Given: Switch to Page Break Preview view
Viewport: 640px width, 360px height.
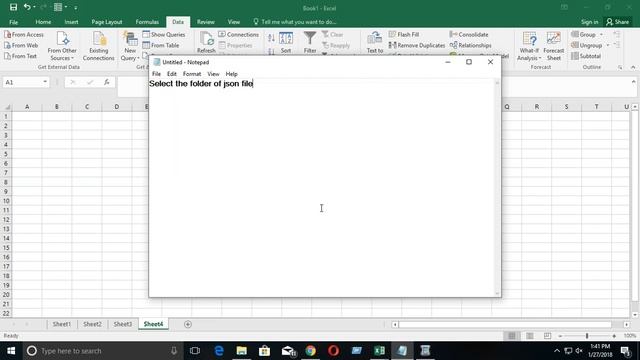Looking at the screenshot, I should point(547,336).
